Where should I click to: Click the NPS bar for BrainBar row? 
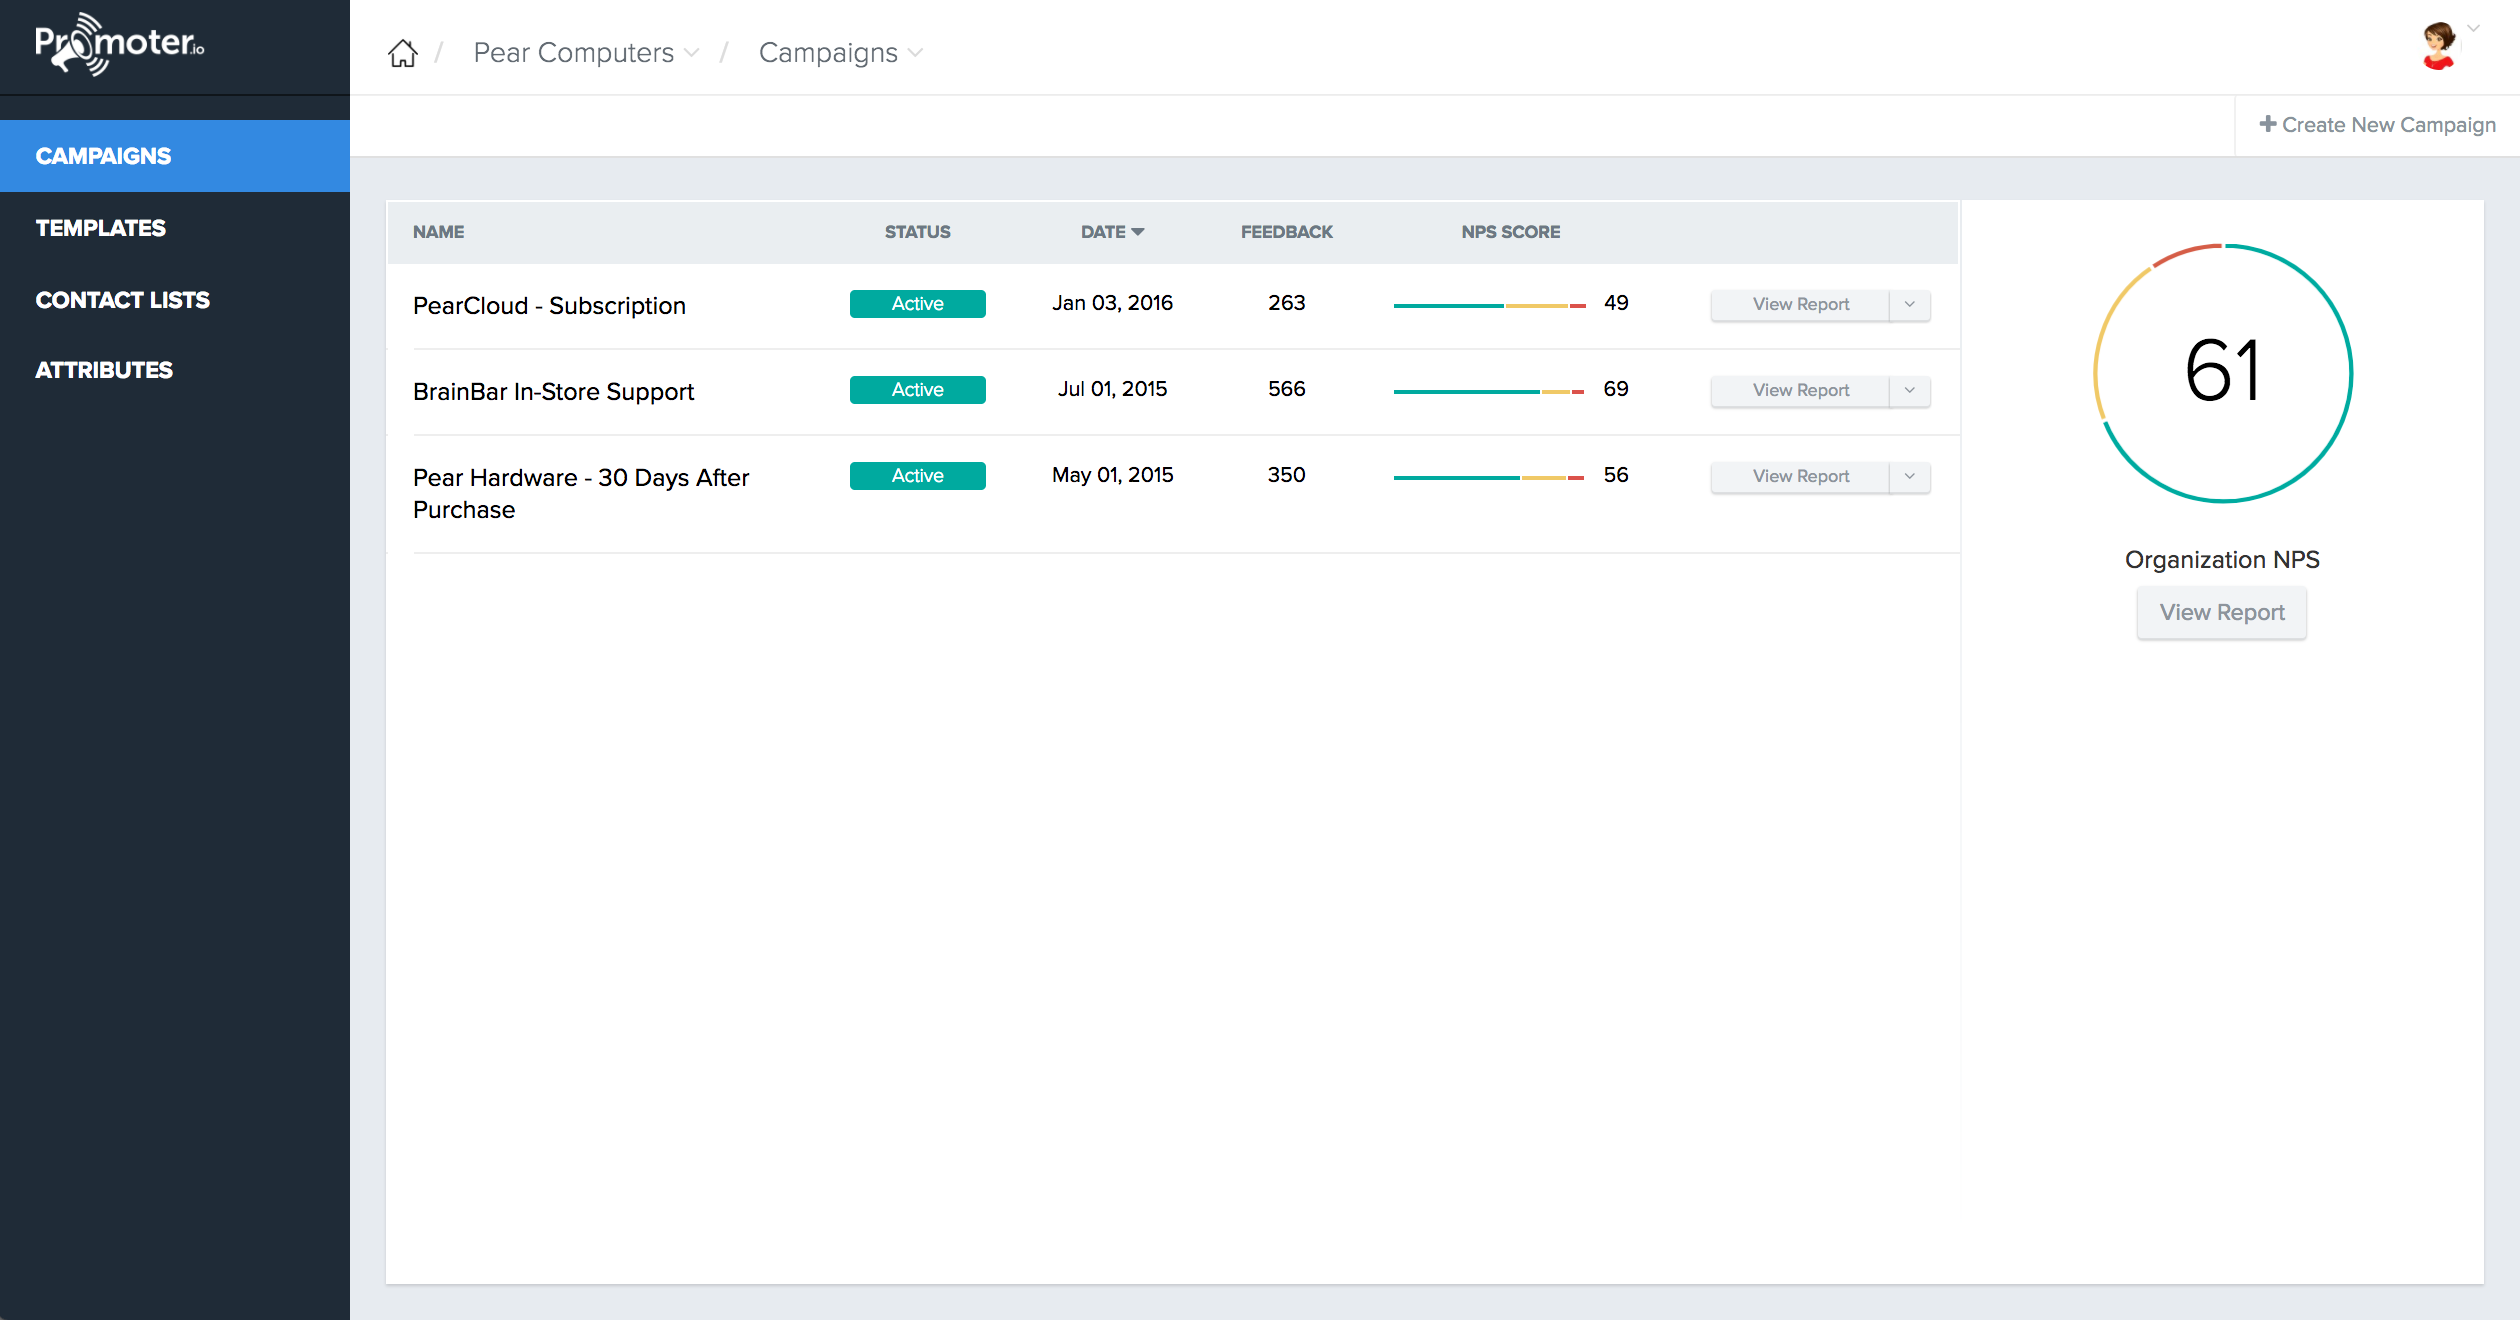pyautogui.click(x=1490, y=391)
